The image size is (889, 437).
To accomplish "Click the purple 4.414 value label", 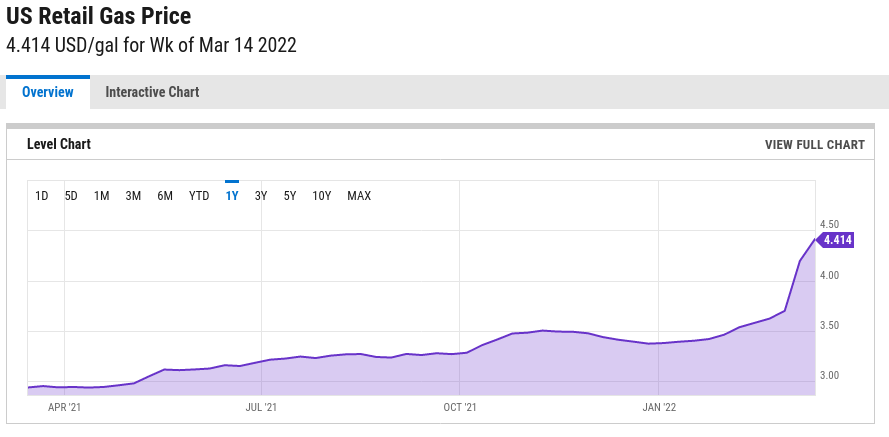I will (x=835, y=240).
